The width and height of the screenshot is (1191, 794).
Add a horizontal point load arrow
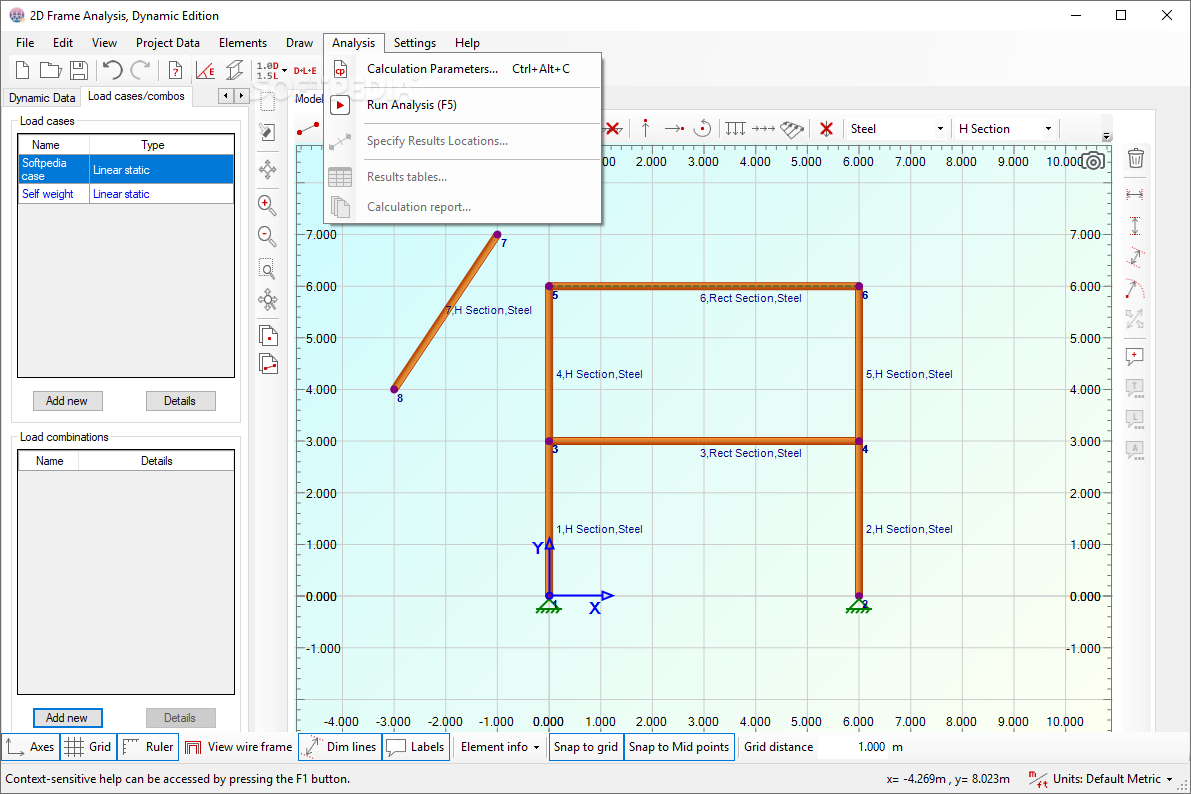pos(674,128)
